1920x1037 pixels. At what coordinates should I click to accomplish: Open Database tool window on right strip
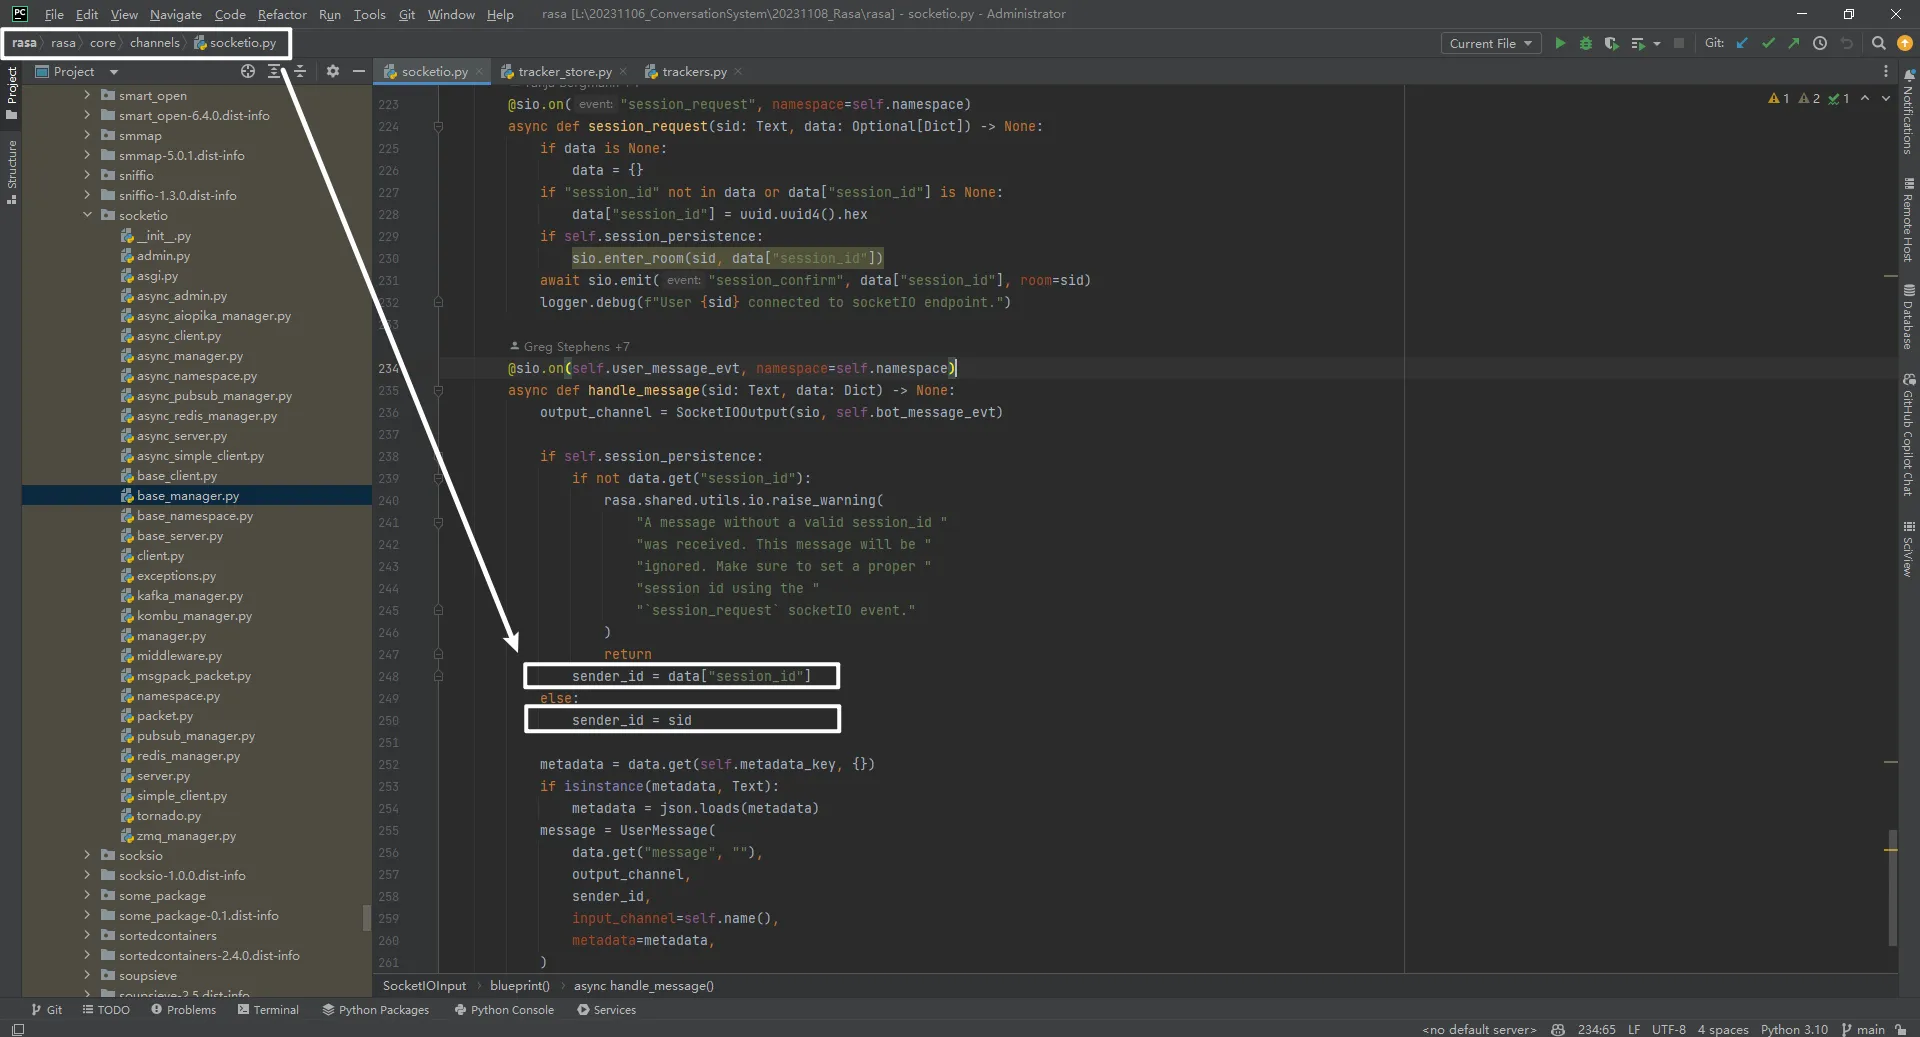[x=1909, y=318]
